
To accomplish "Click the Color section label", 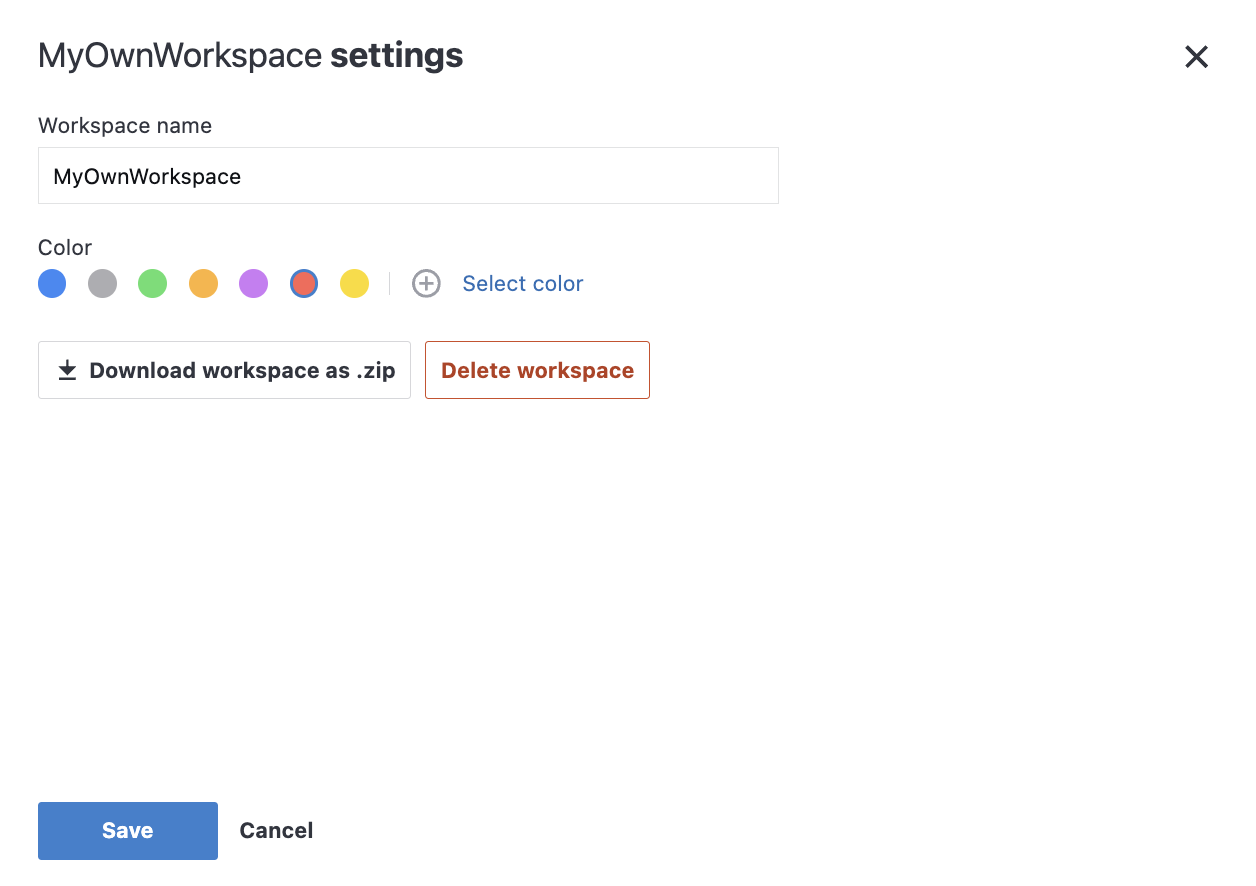I will (x=64, y=247).
